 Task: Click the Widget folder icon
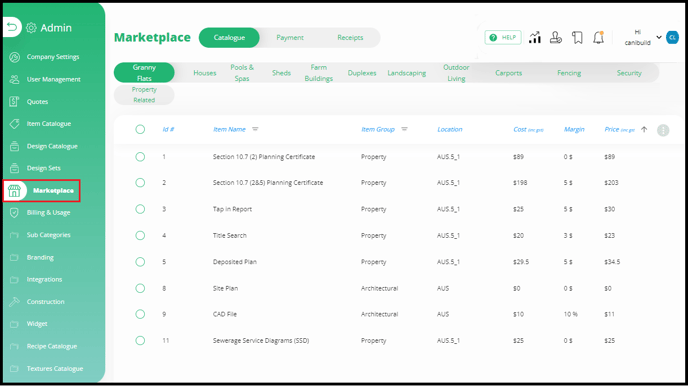point(14,324)
